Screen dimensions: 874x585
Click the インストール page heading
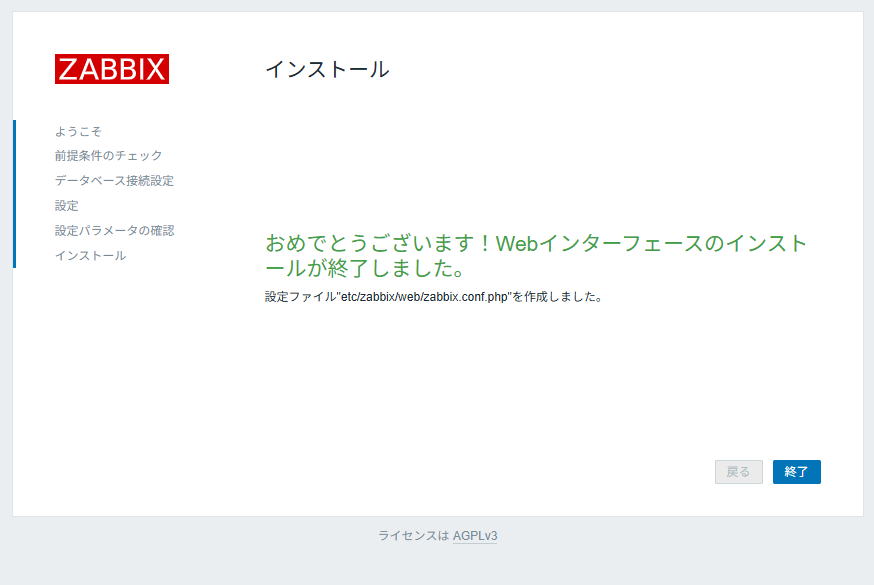(x=327, y=70)
